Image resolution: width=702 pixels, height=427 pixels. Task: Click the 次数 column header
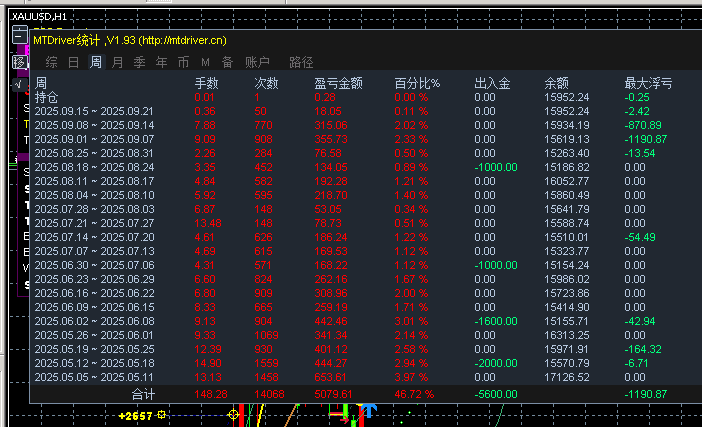(x=266, y=83)
